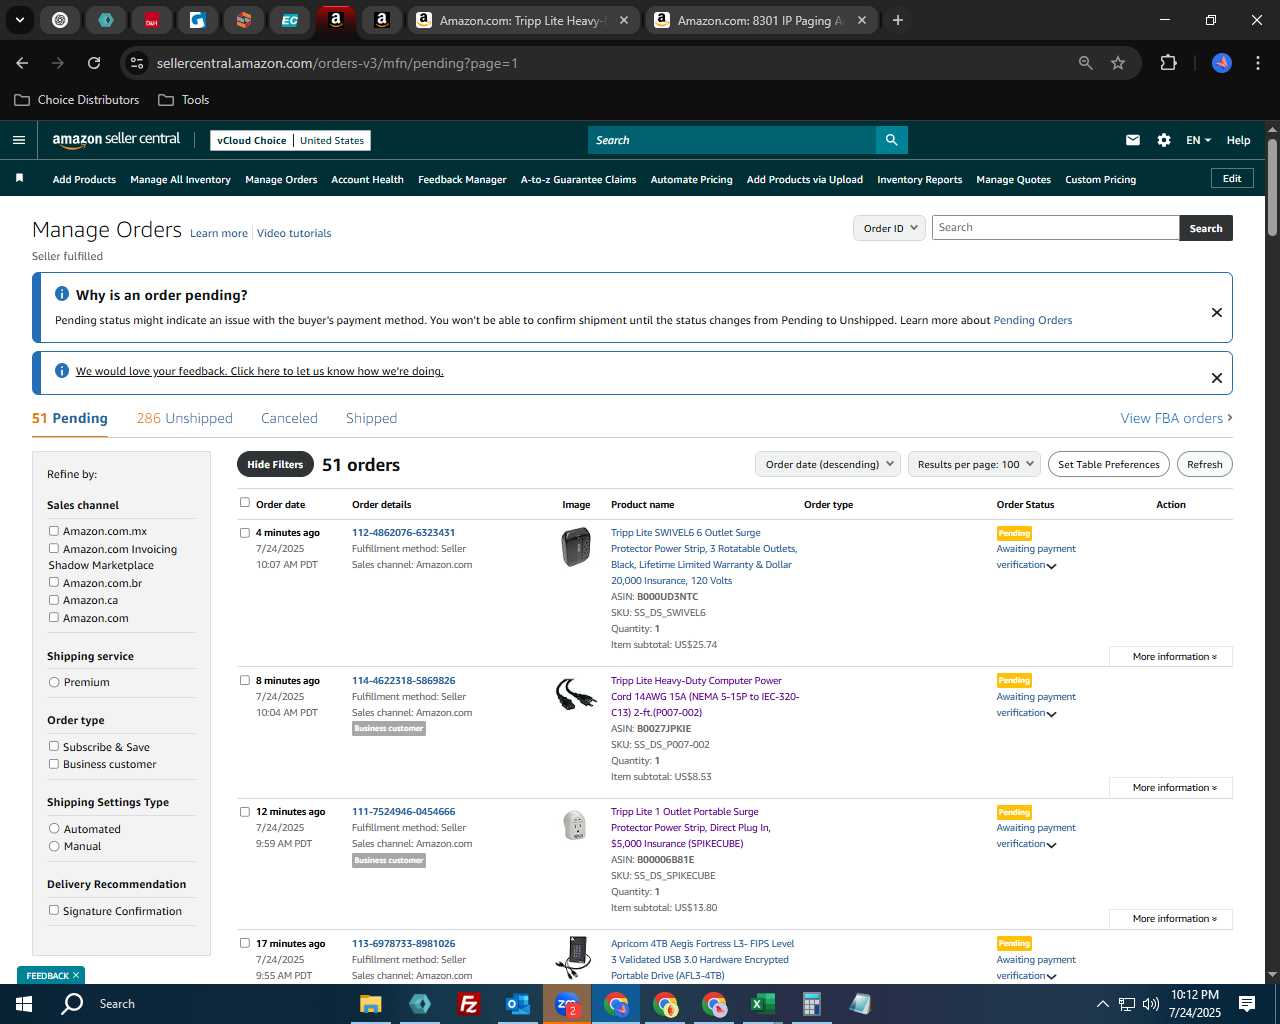Open the Order ID search type dropdown
Screen dimensions: 1280x1024
pos(890,228)
